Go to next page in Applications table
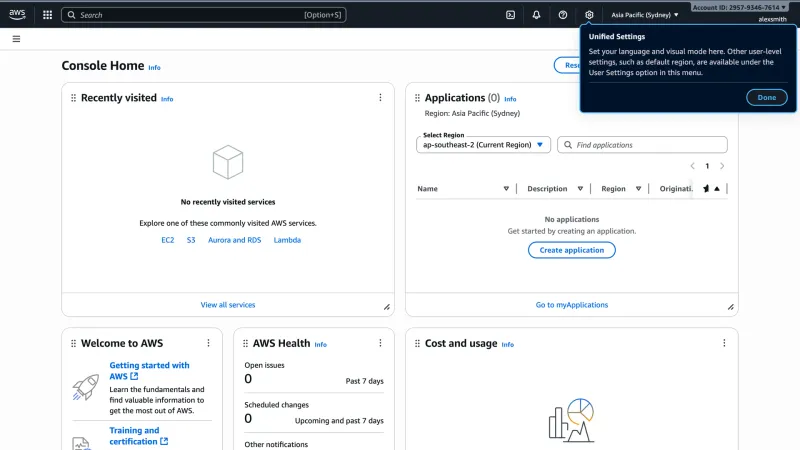Viewport: 800px width, 450px height. pyautogui.click(x=722, y=166)
